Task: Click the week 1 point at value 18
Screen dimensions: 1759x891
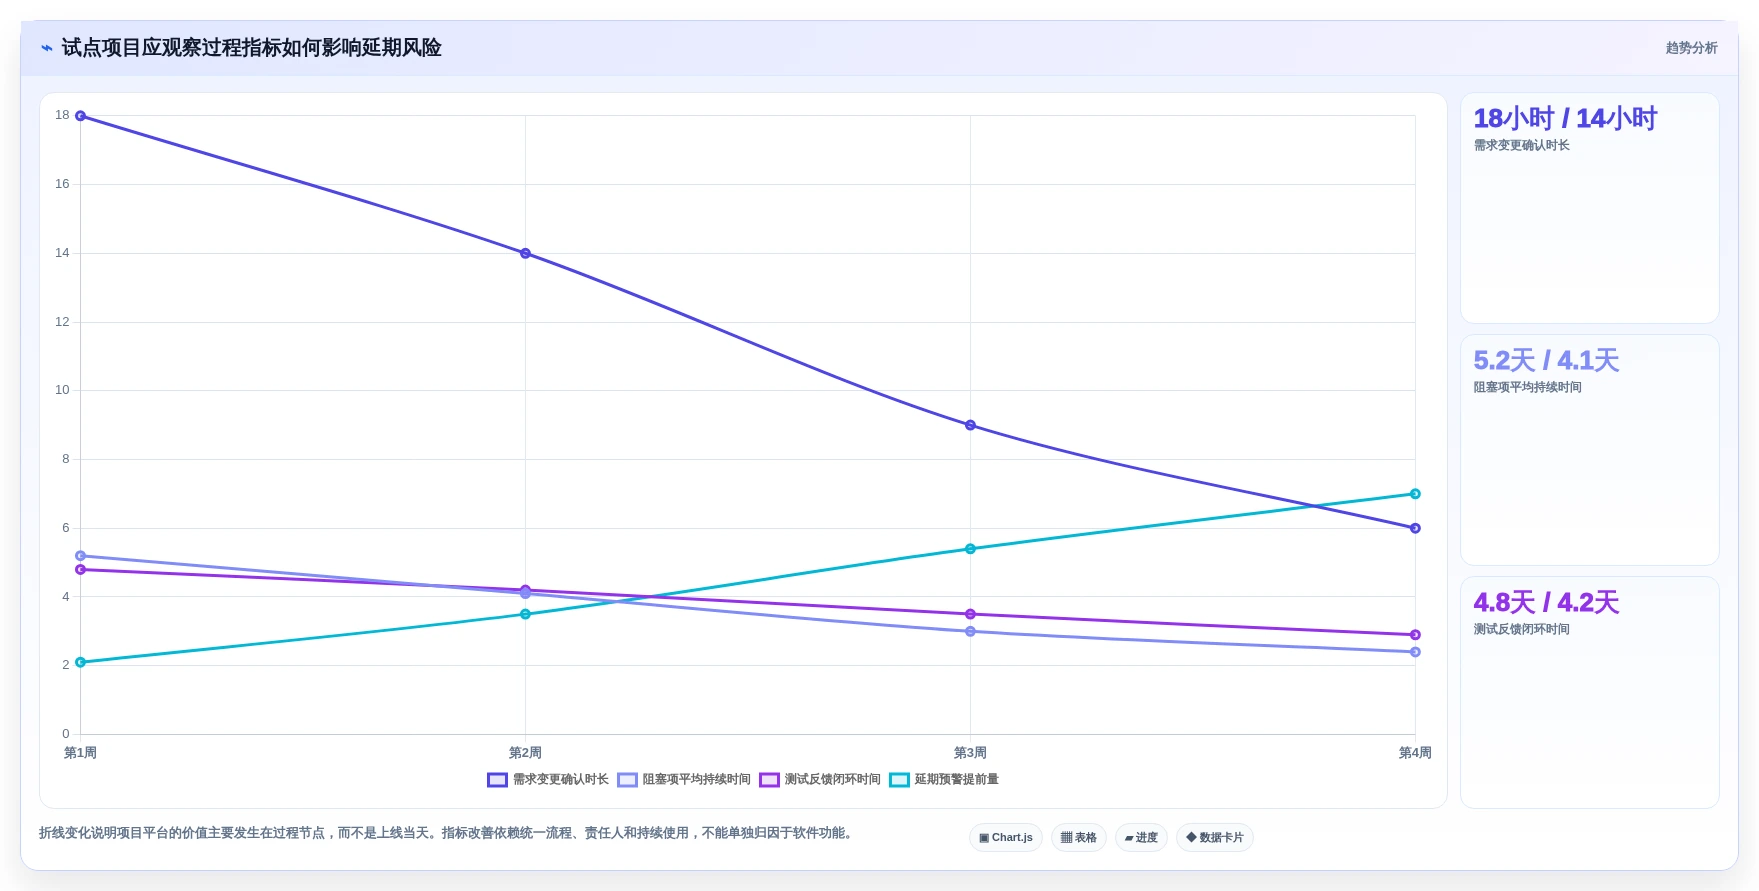Action: [80, 116]
